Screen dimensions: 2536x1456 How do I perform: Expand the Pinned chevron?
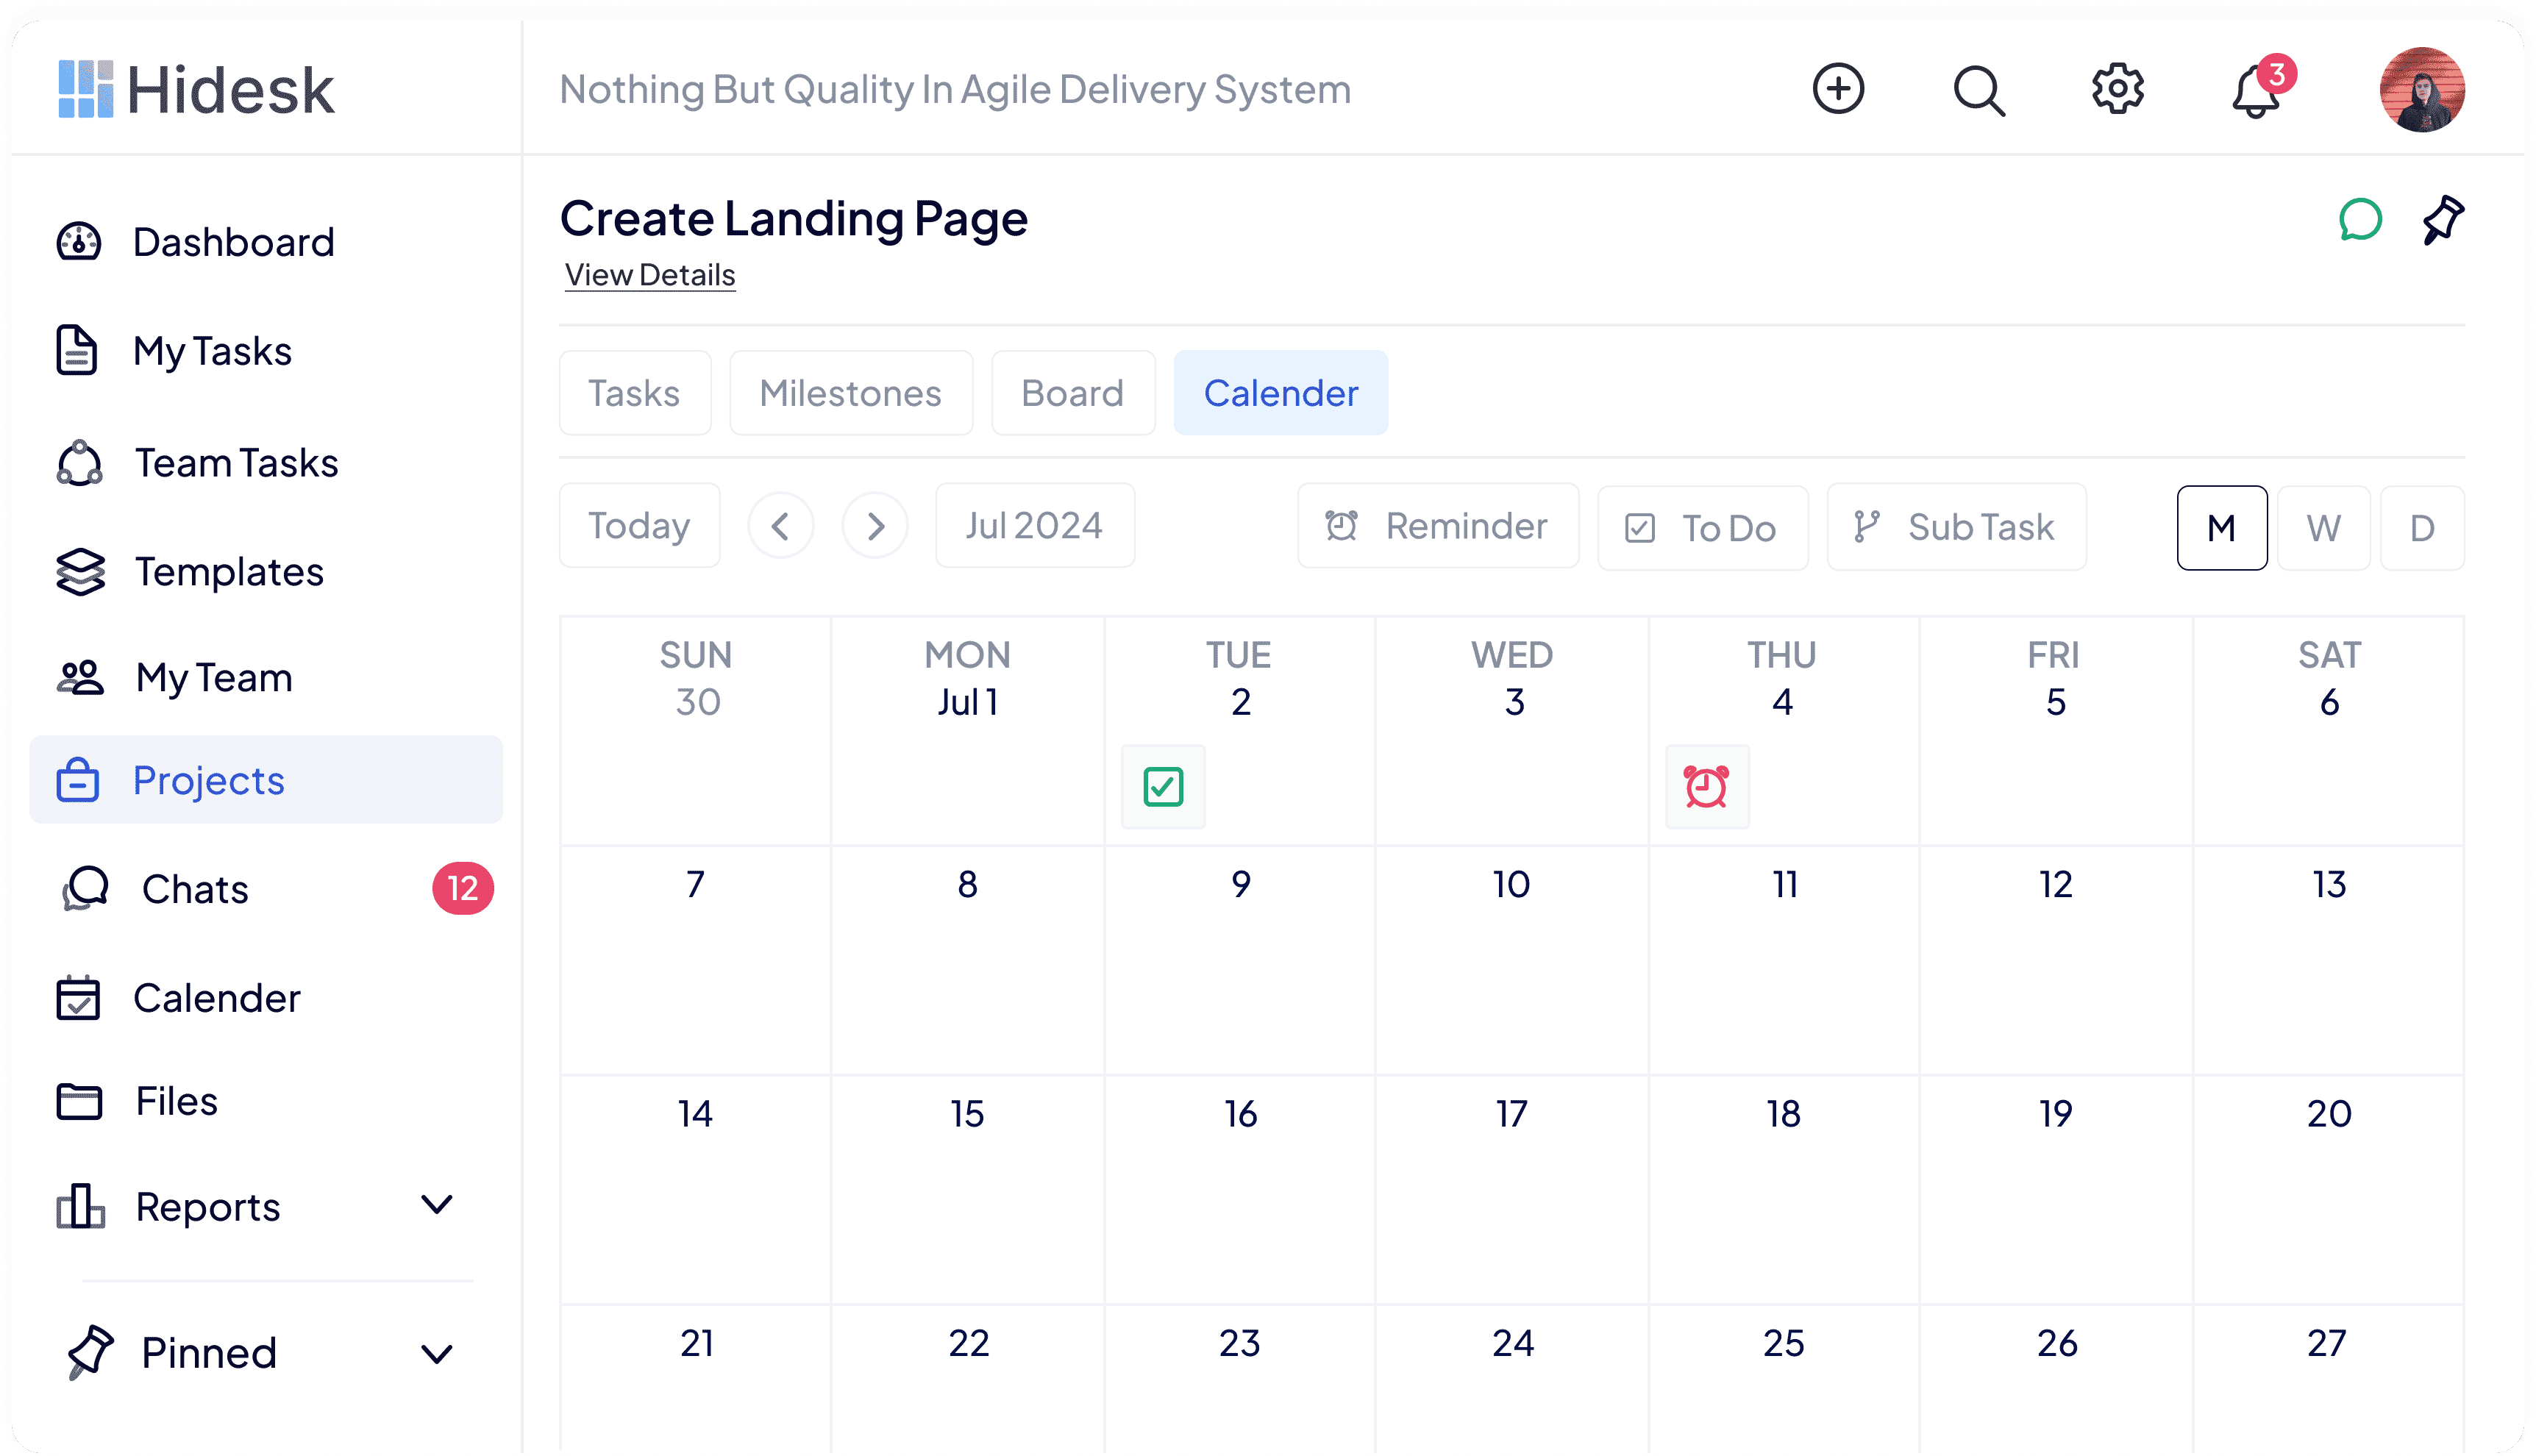coord(437,1354)
